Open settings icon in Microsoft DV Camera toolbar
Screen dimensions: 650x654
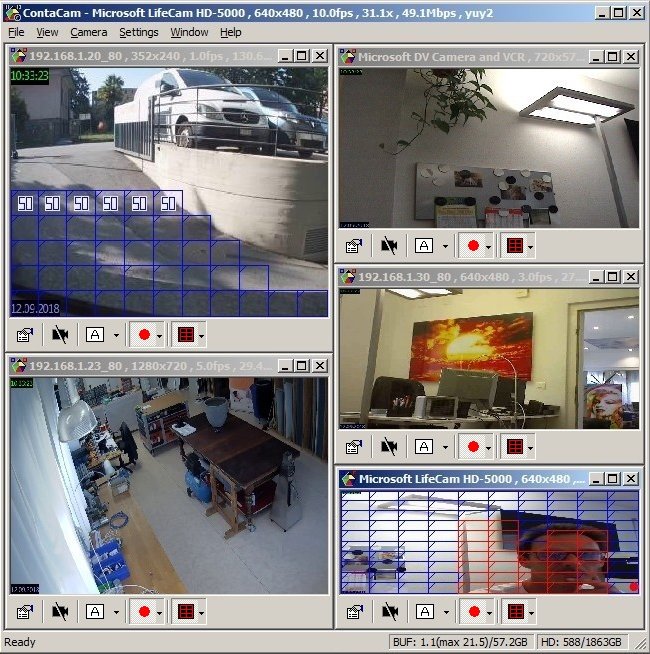point(354,246)
